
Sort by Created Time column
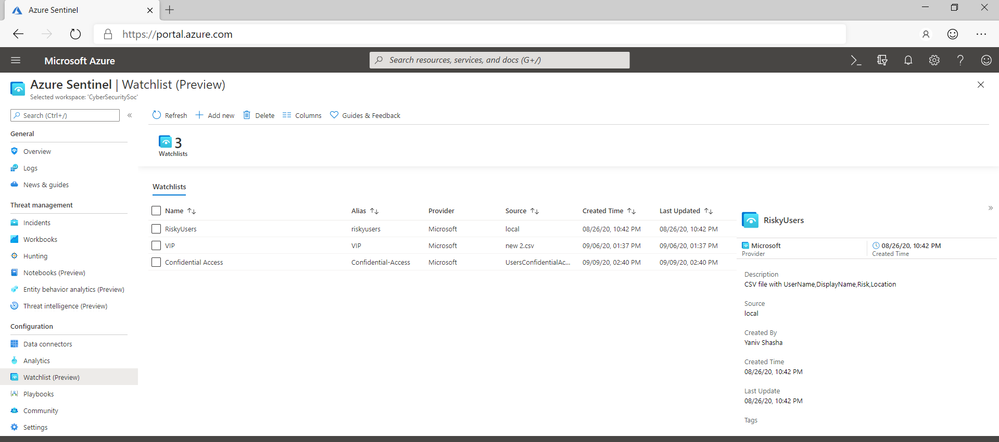click(610, 211)
